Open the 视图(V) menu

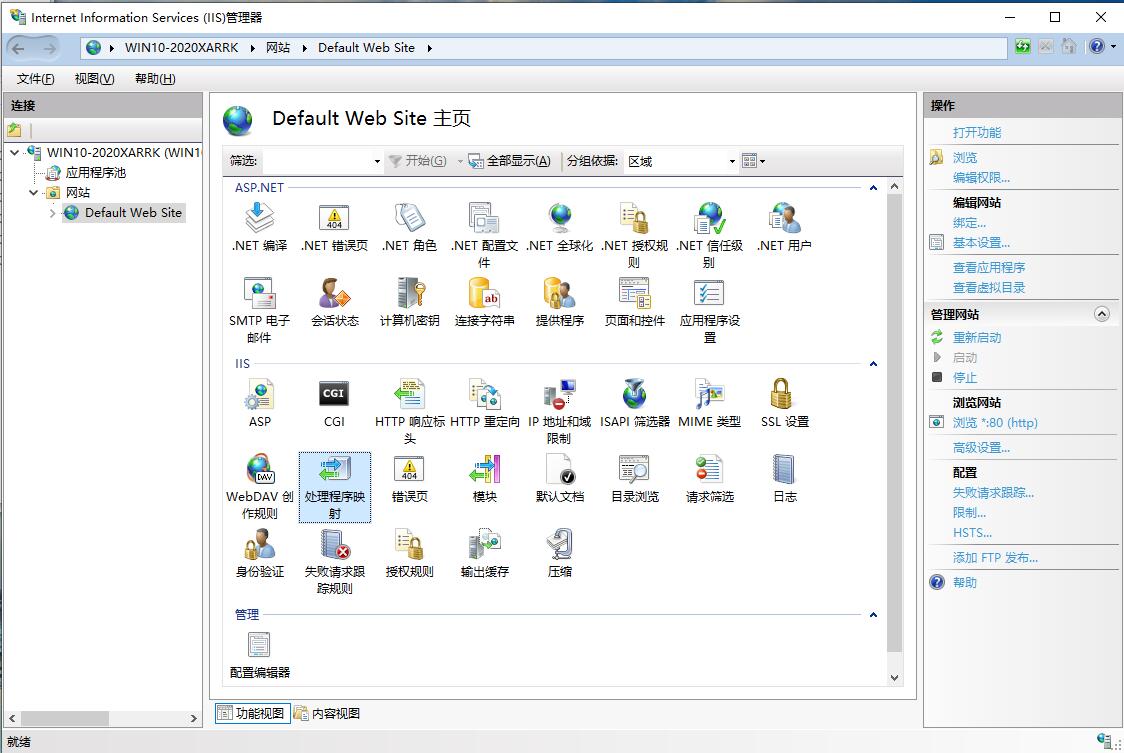[x=95, y=79]
